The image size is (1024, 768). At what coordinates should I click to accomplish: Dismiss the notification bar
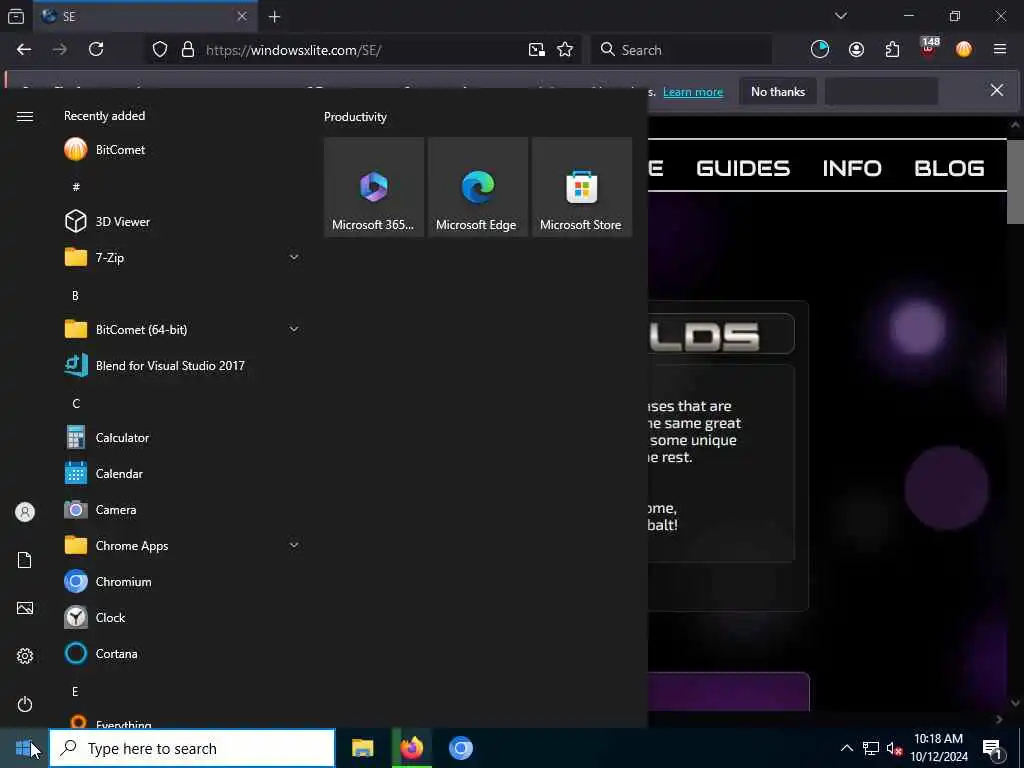tap(997, 90)
